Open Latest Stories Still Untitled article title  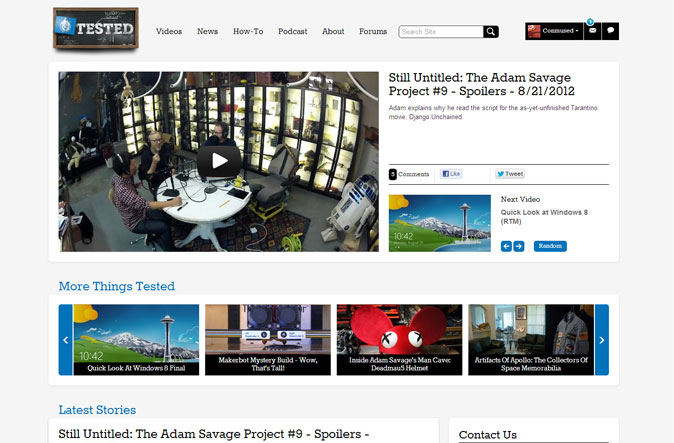tap(214, 434)
